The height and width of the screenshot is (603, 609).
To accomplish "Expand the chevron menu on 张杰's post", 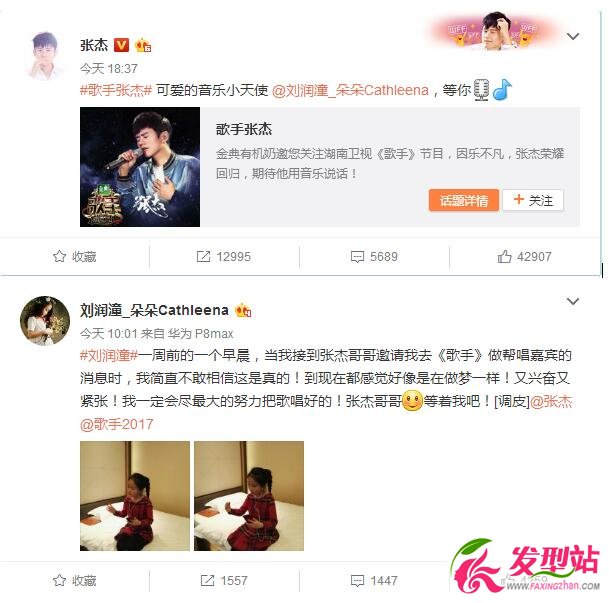I will click(x=573, y=36).
